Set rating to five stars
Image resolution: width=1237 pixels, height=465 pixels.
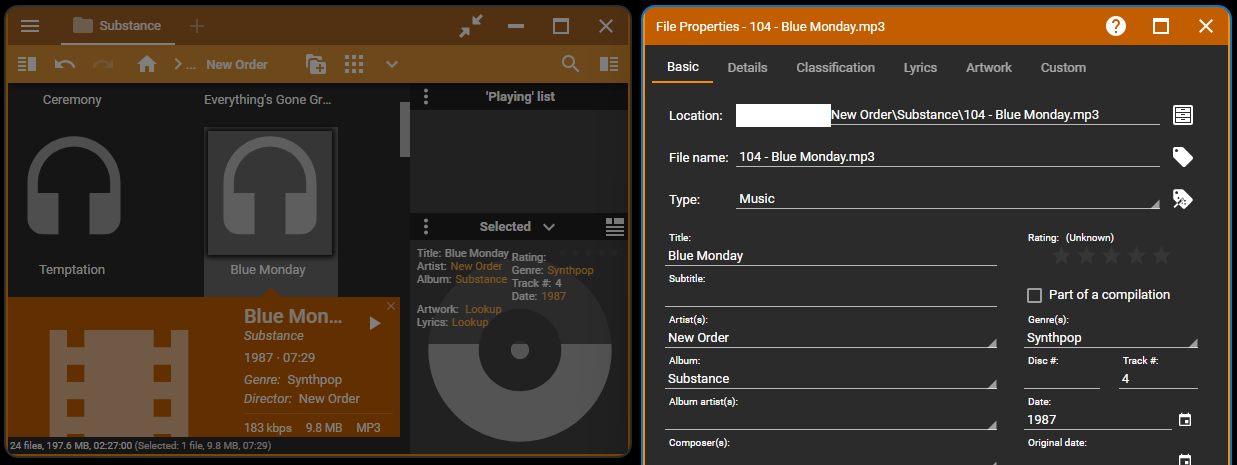tap(1161, 257)
